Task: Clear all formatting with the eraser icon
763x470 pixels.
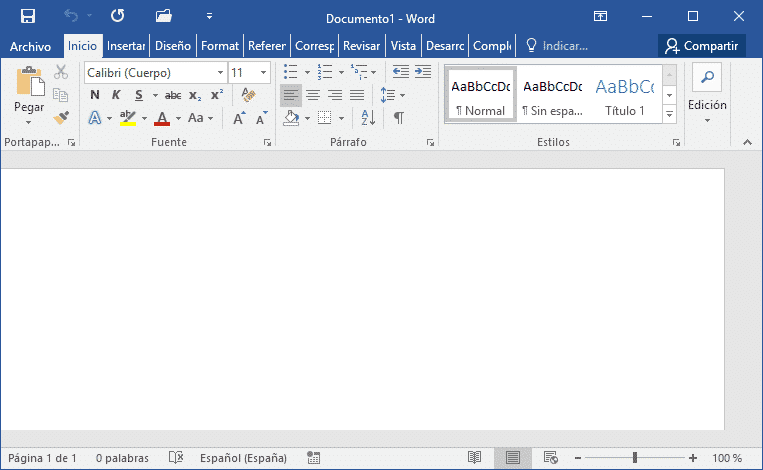Action: 249,95
